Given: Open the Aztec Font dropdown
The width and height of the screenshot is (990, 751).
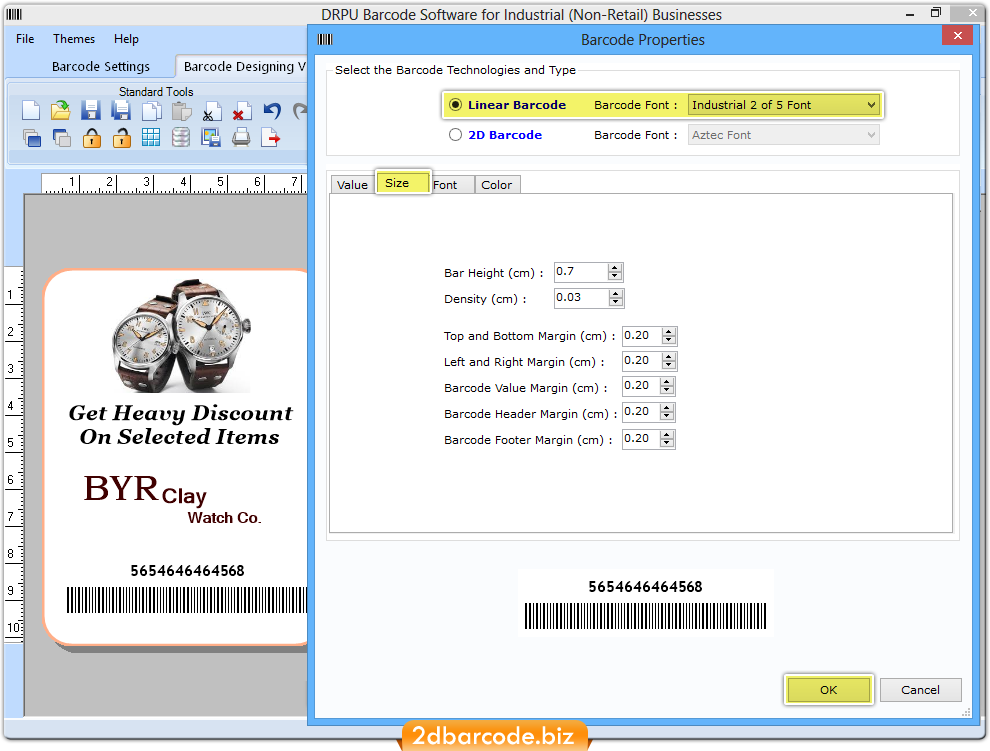Looking at the screenshot, I should click(784, 135).
